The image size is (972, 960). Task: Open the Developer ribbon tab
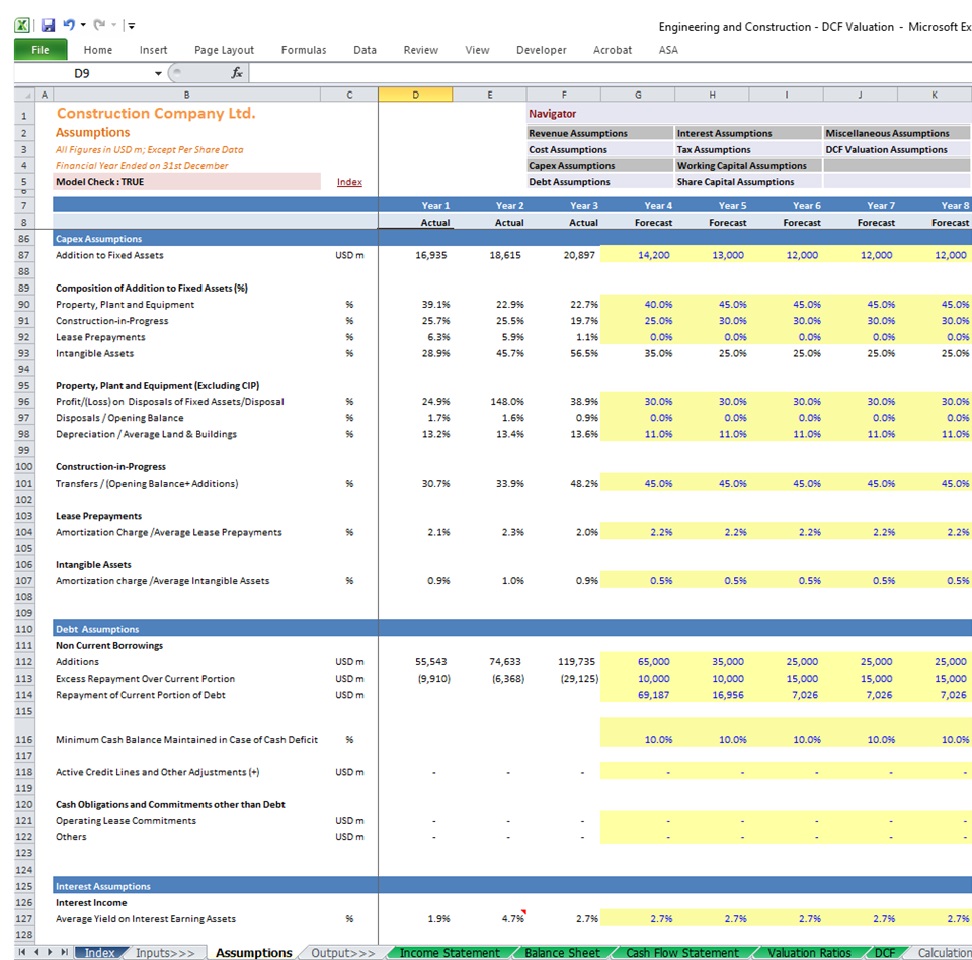[541, 50]
